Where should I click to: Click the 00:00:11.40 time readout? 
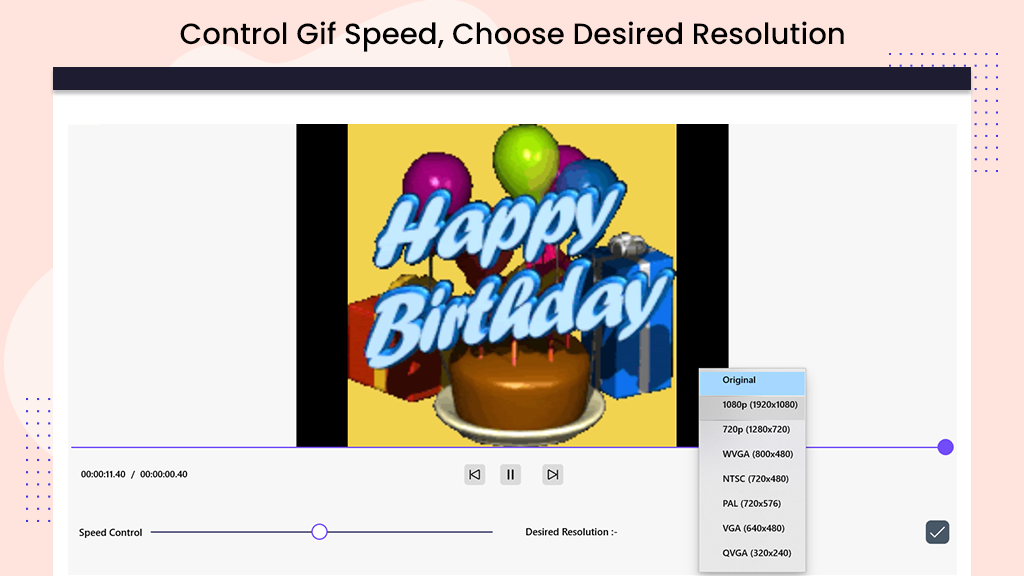pyautogui.click(x=103, y=475)
